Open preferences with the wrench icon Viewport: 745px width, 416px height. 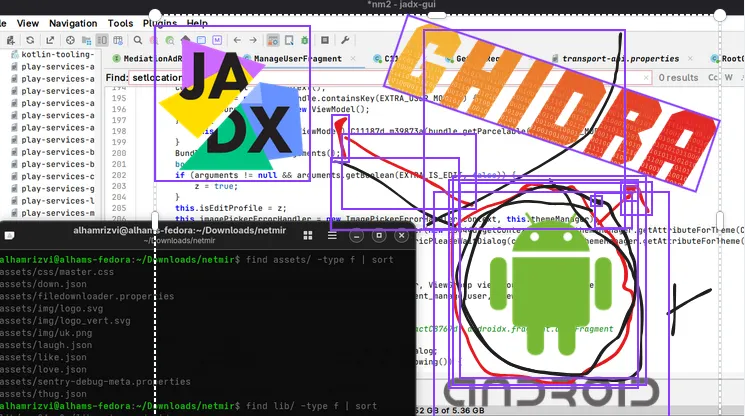coord(345,40)
